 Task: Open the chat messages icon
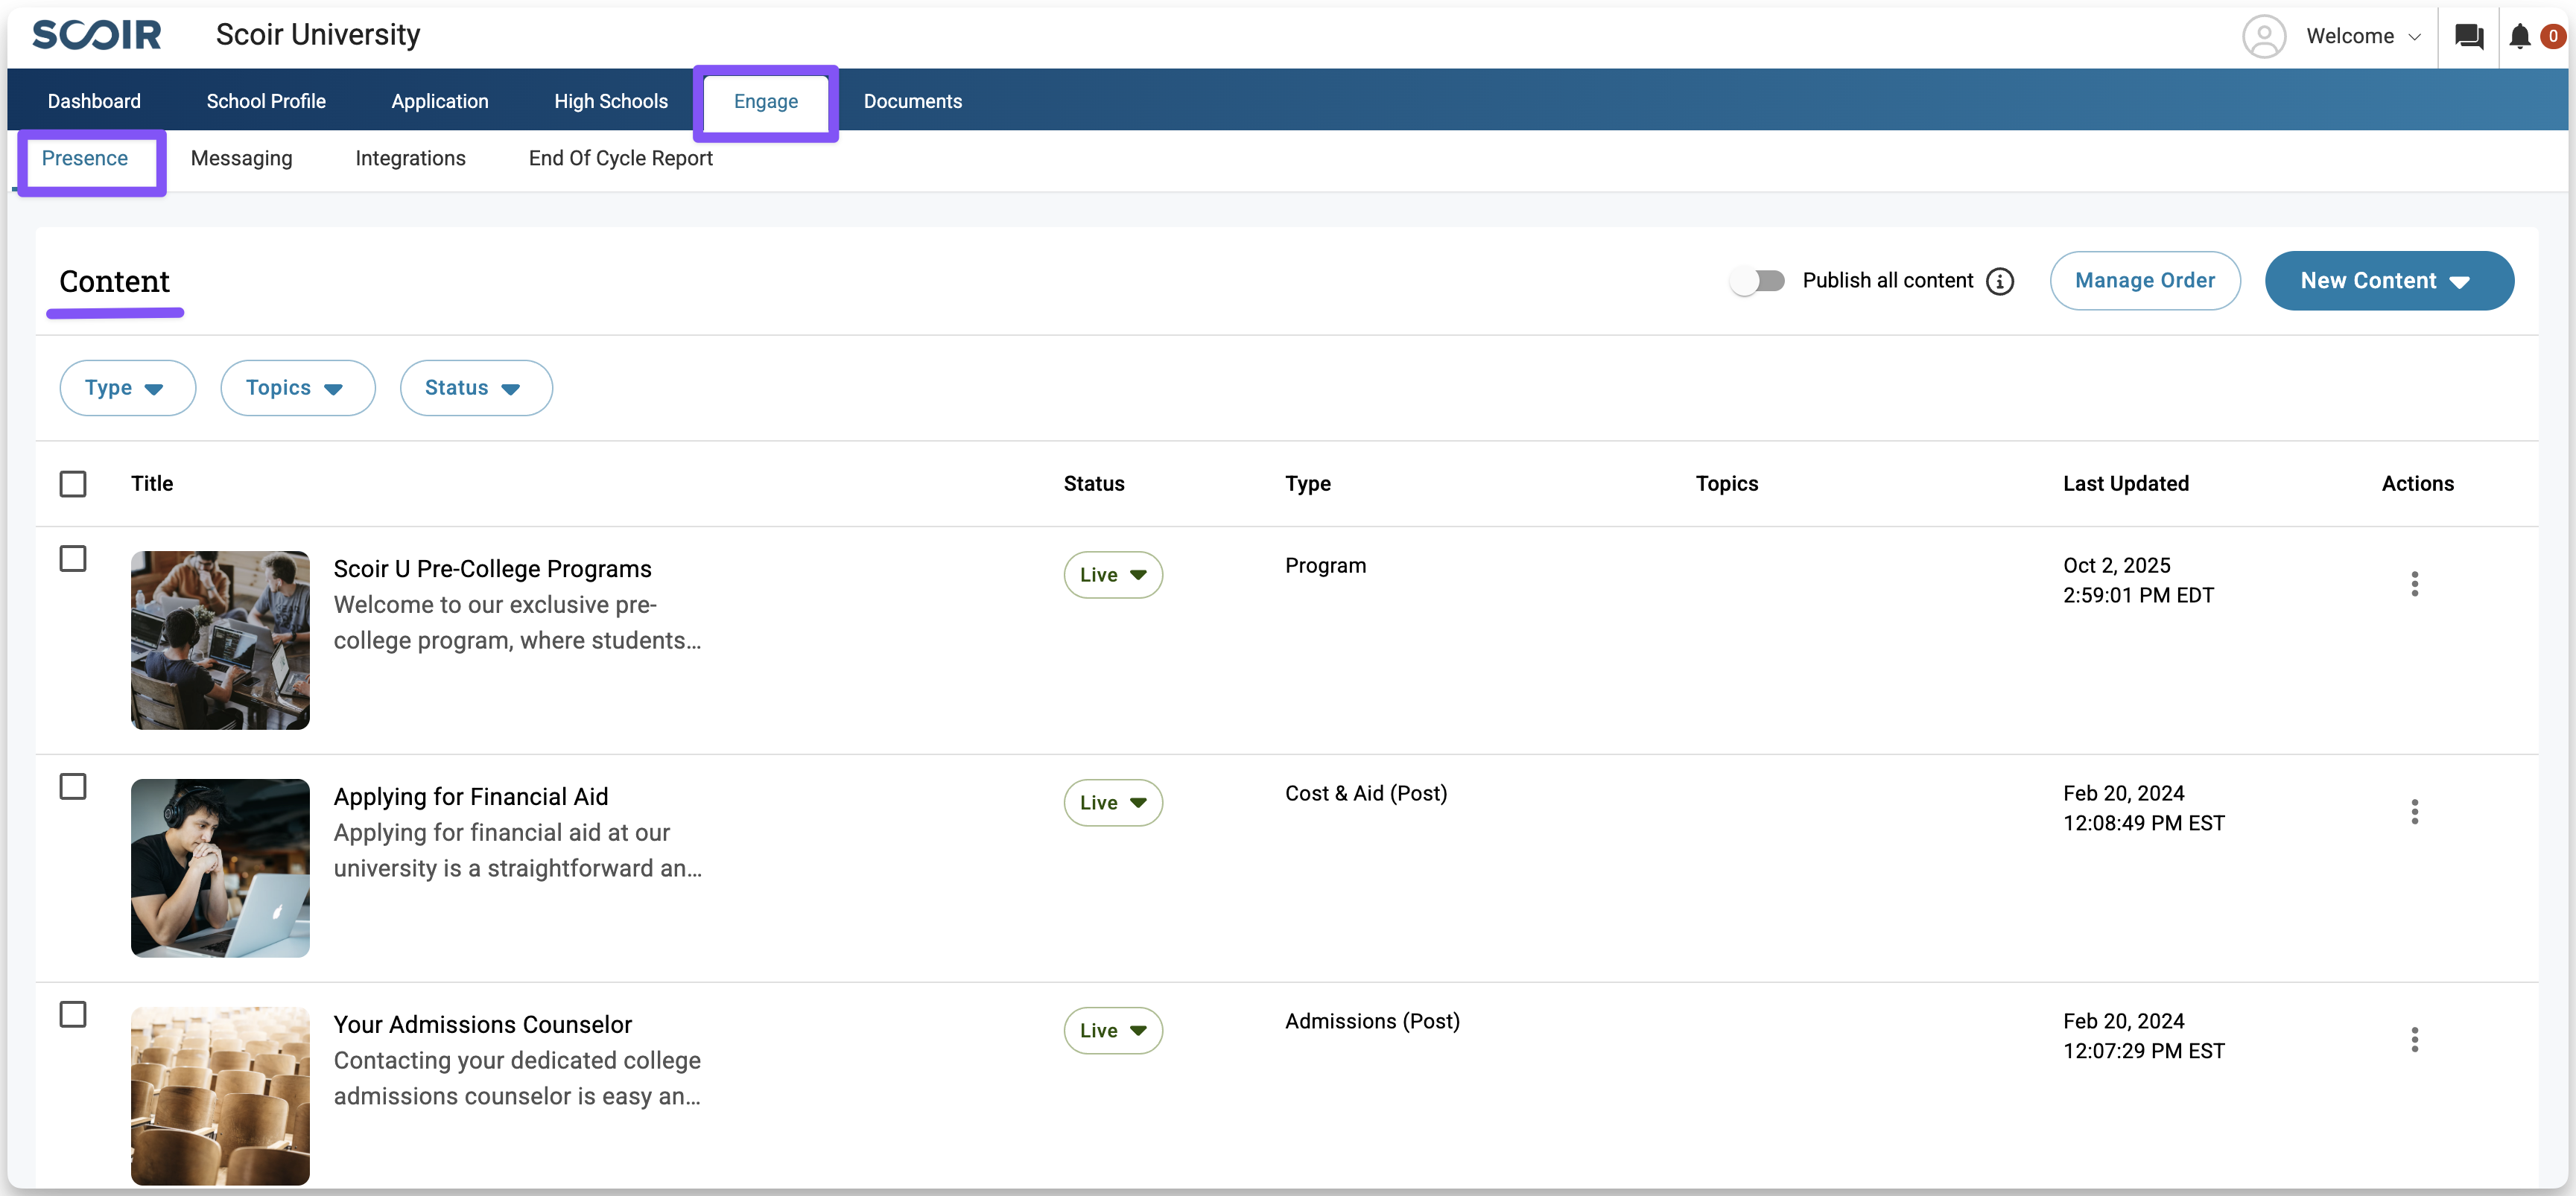coord(2468,37)
